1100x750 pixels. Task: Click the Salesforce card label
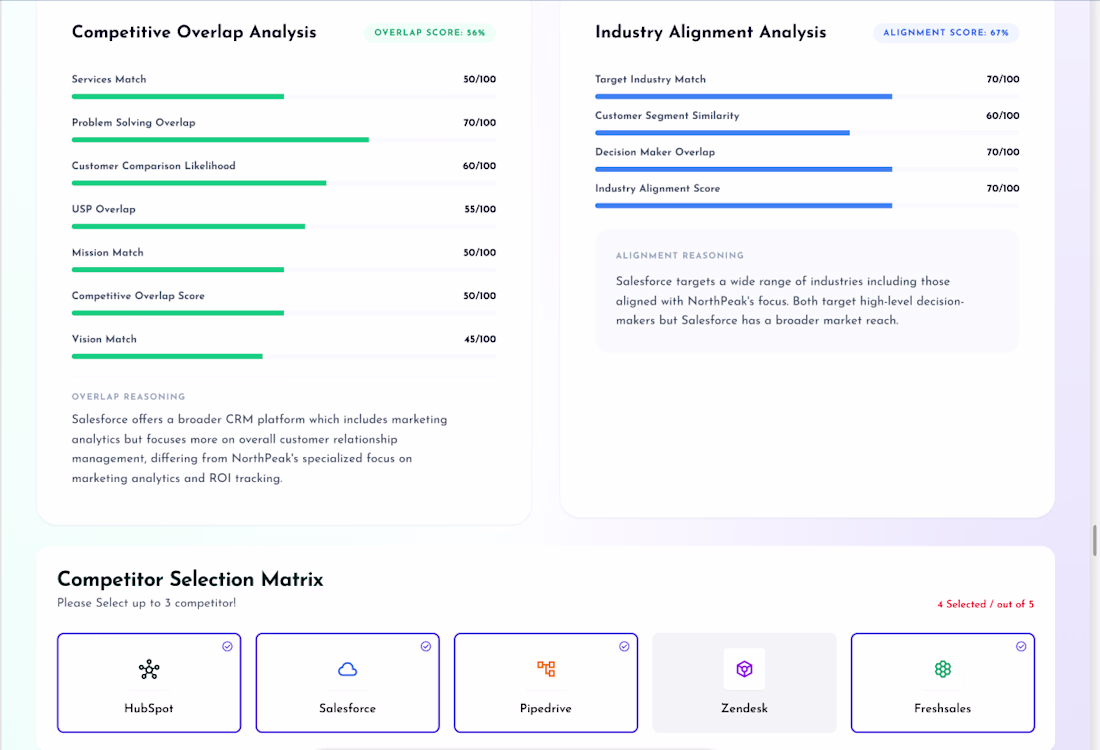click(x=347, y=709)
